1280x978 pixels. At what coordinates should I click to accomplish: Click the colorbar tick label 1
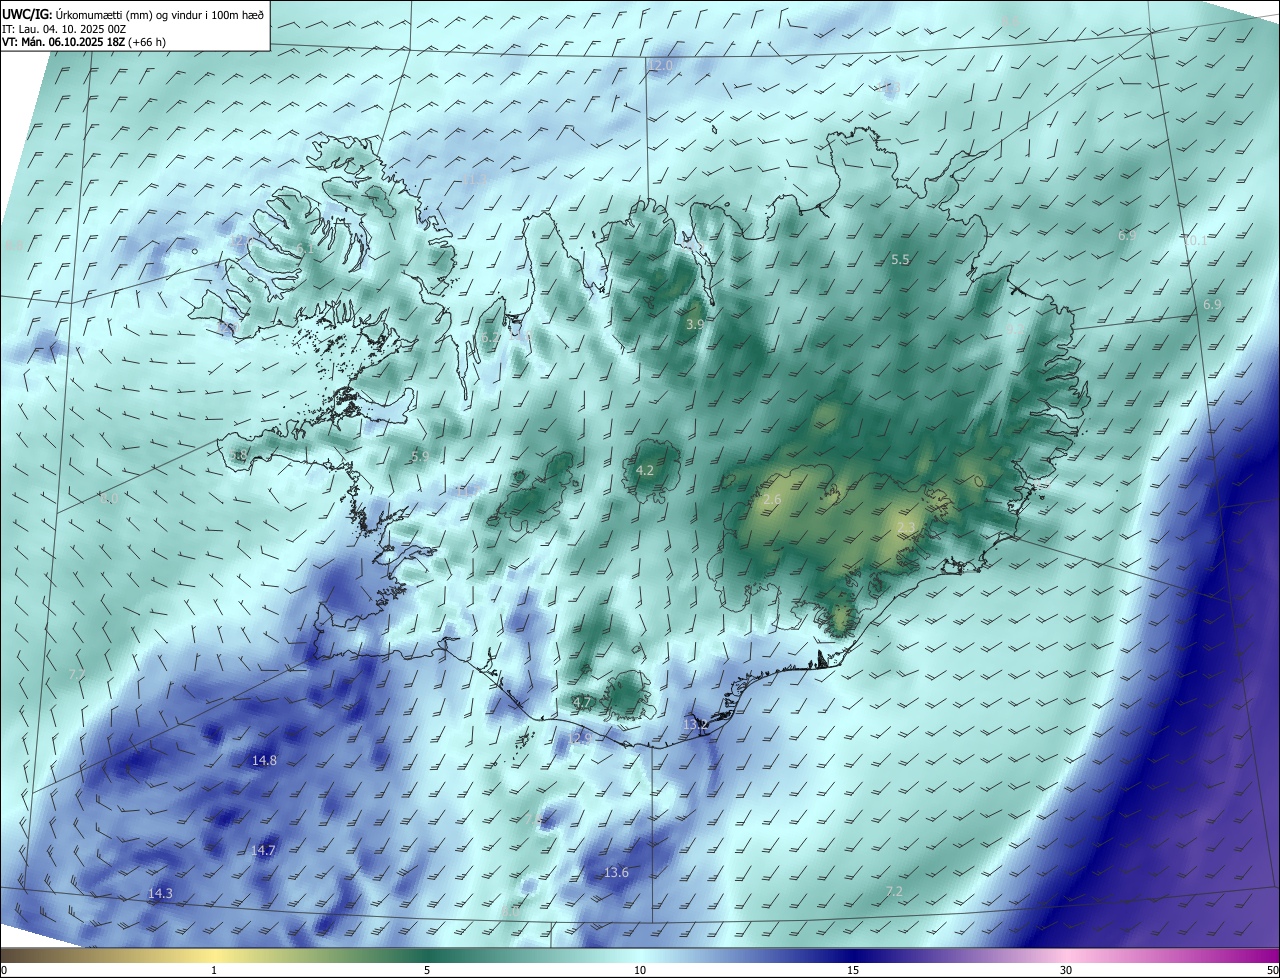point(214,970)
